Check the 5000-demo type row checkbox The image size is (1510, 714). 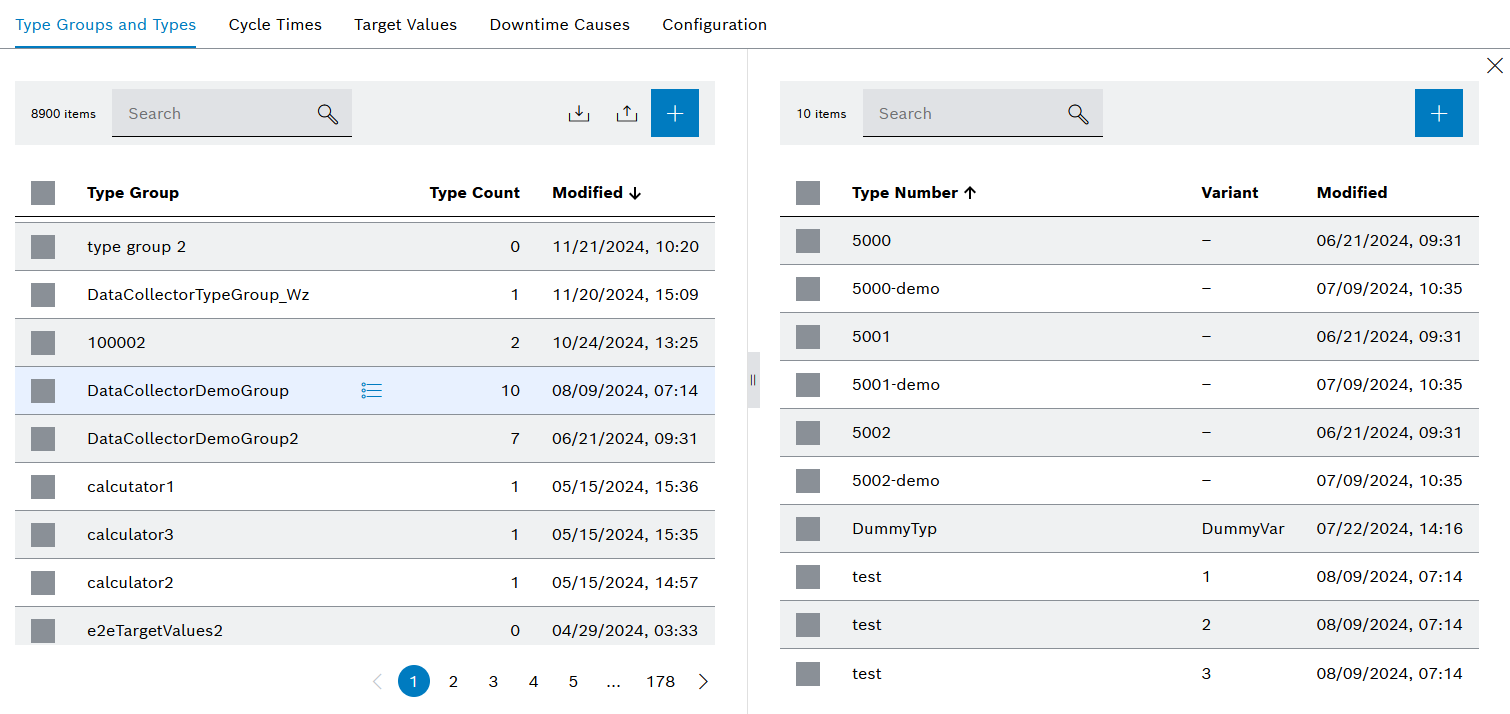click(x=808, y=289)
